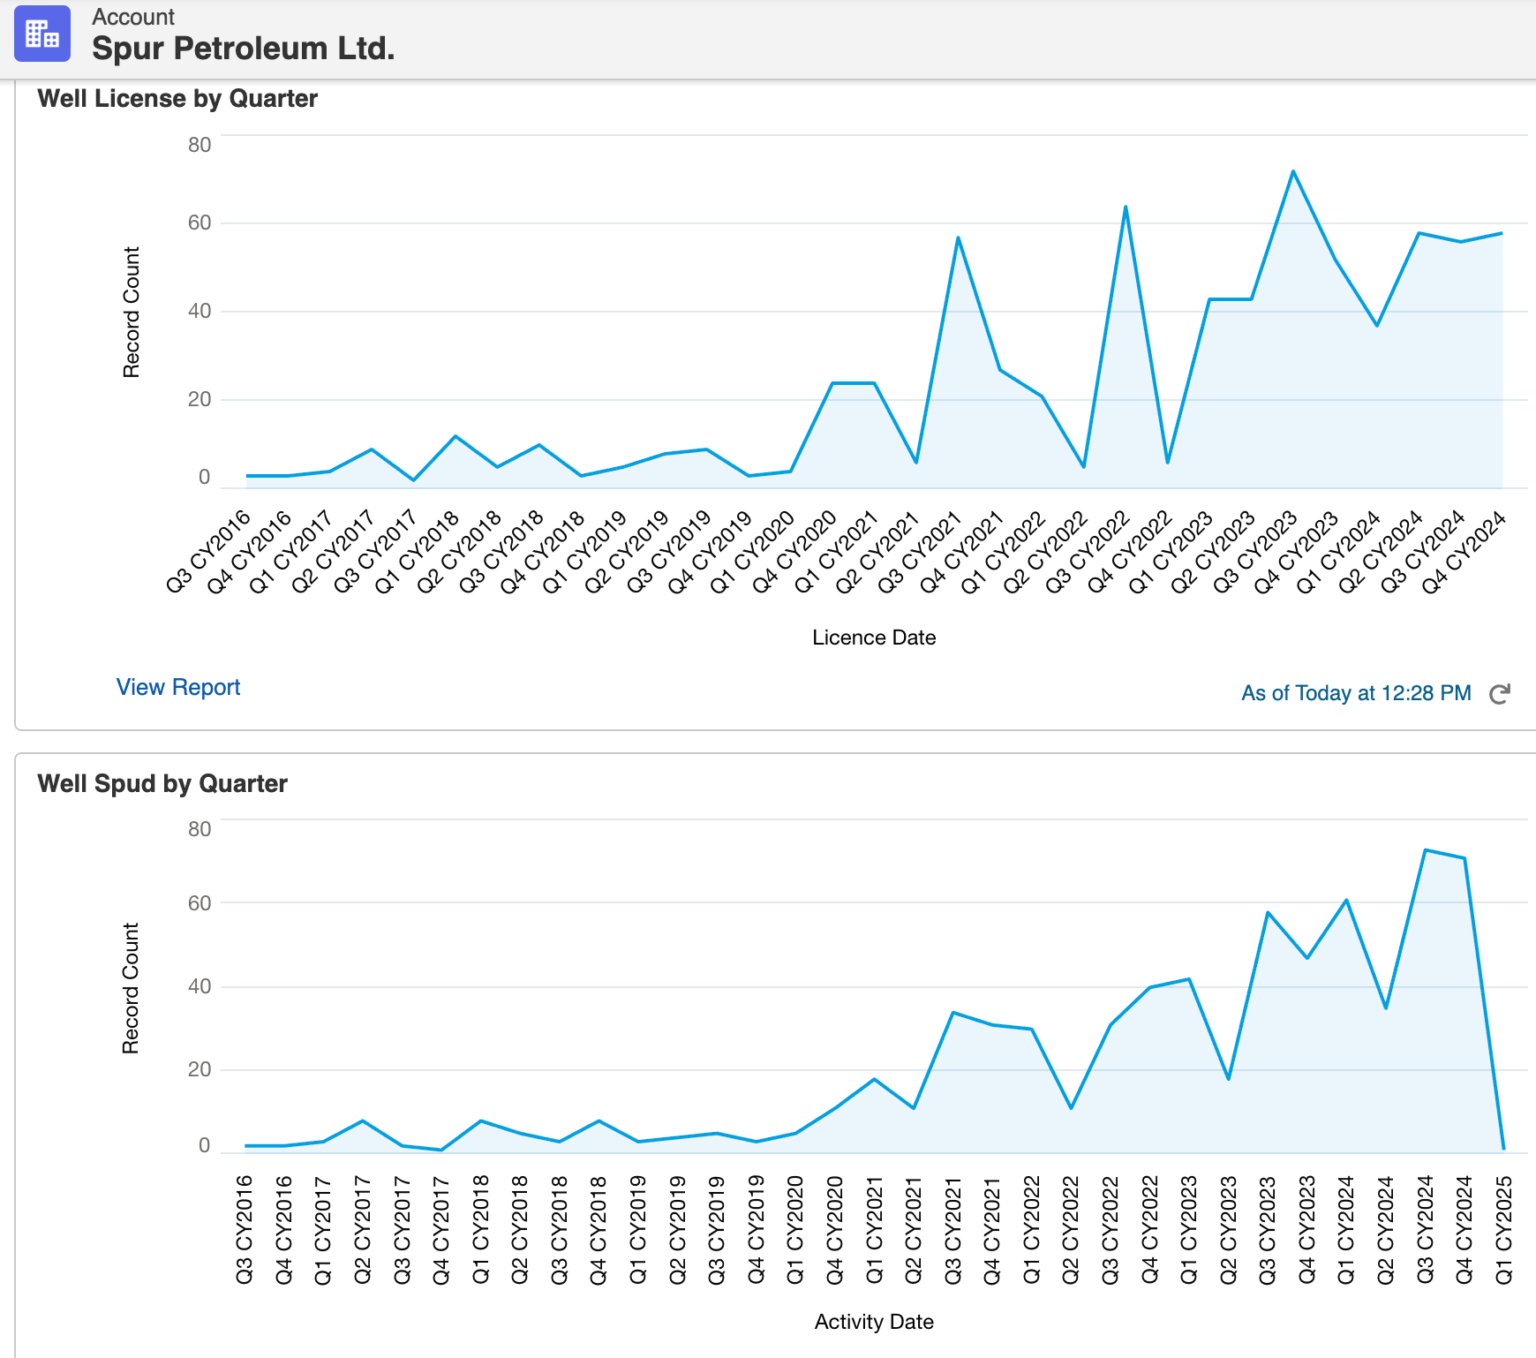Select the Q3 CY2024 peak on Spud chart

pyautogui.click(x=1427, y=850)
